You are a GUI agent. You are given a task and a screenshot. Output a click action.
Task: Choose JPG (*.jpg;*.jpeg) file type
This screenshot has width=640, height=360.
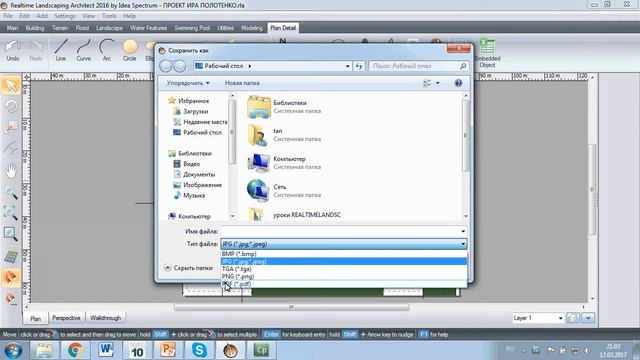pyautogui.click(x=344, y=262)
